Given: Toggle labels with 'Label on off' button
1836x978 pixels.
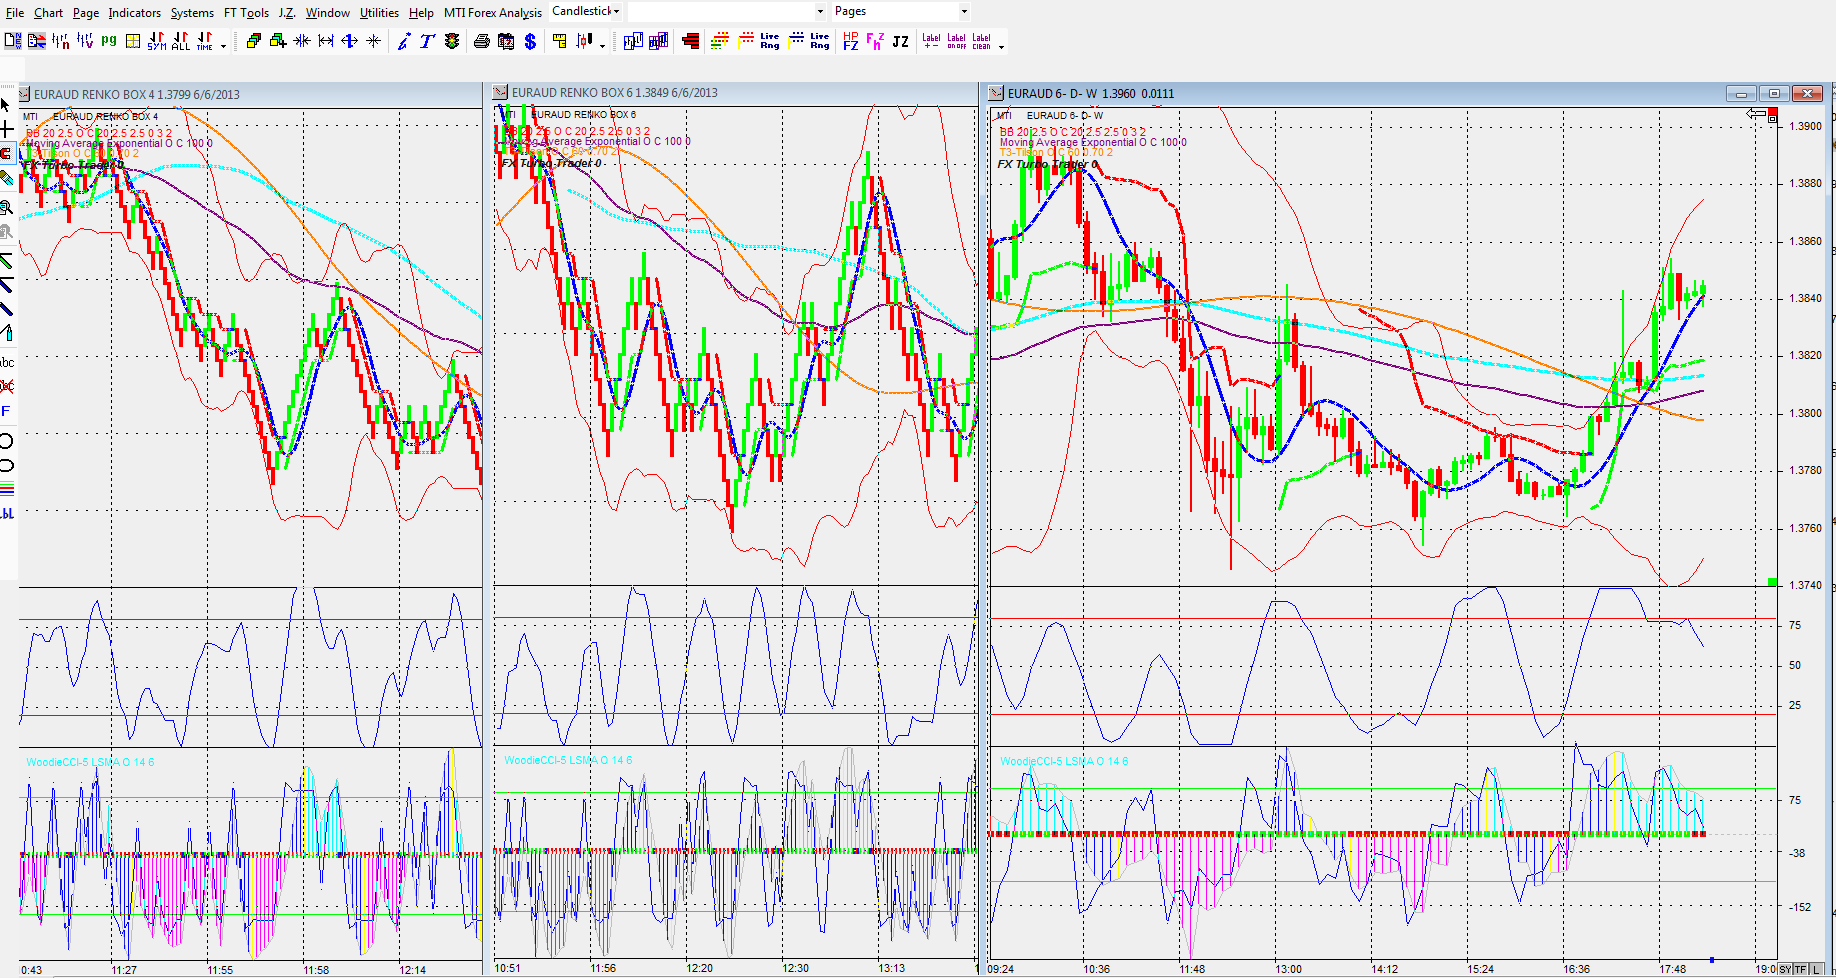Looking at the screenshot, I should pos(957,41).
